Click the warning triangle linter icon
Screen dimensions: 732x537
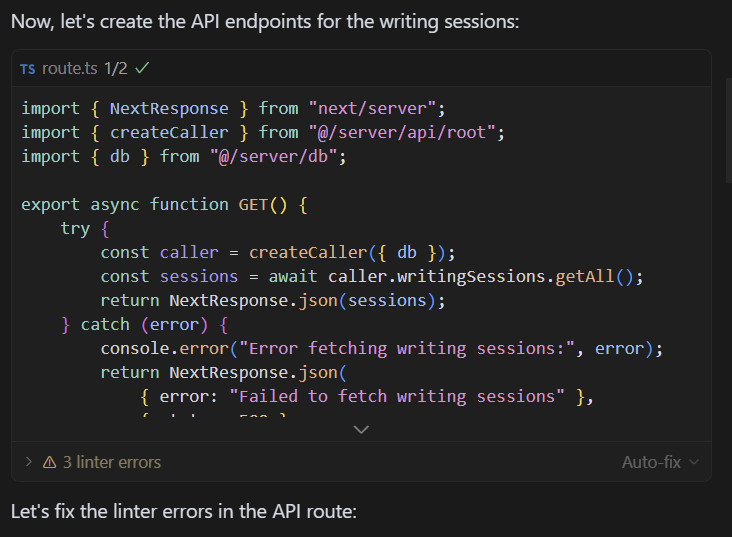[x=49, y=462]
